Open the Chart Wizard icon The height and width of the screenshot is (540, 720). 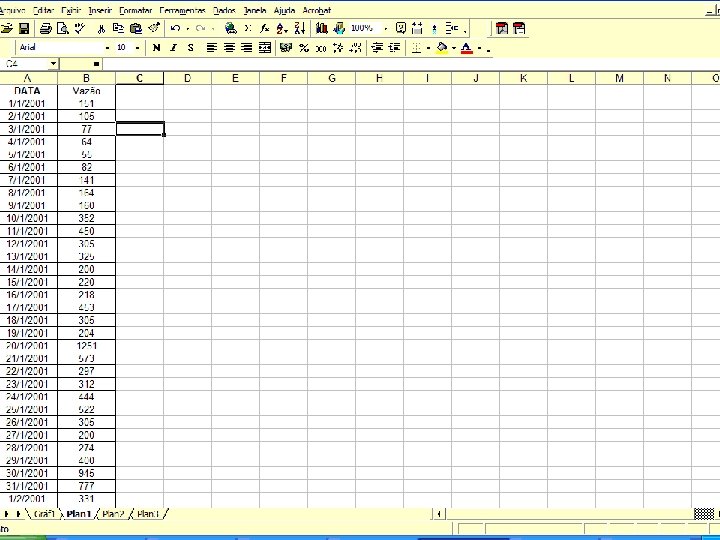coord(321,28)
